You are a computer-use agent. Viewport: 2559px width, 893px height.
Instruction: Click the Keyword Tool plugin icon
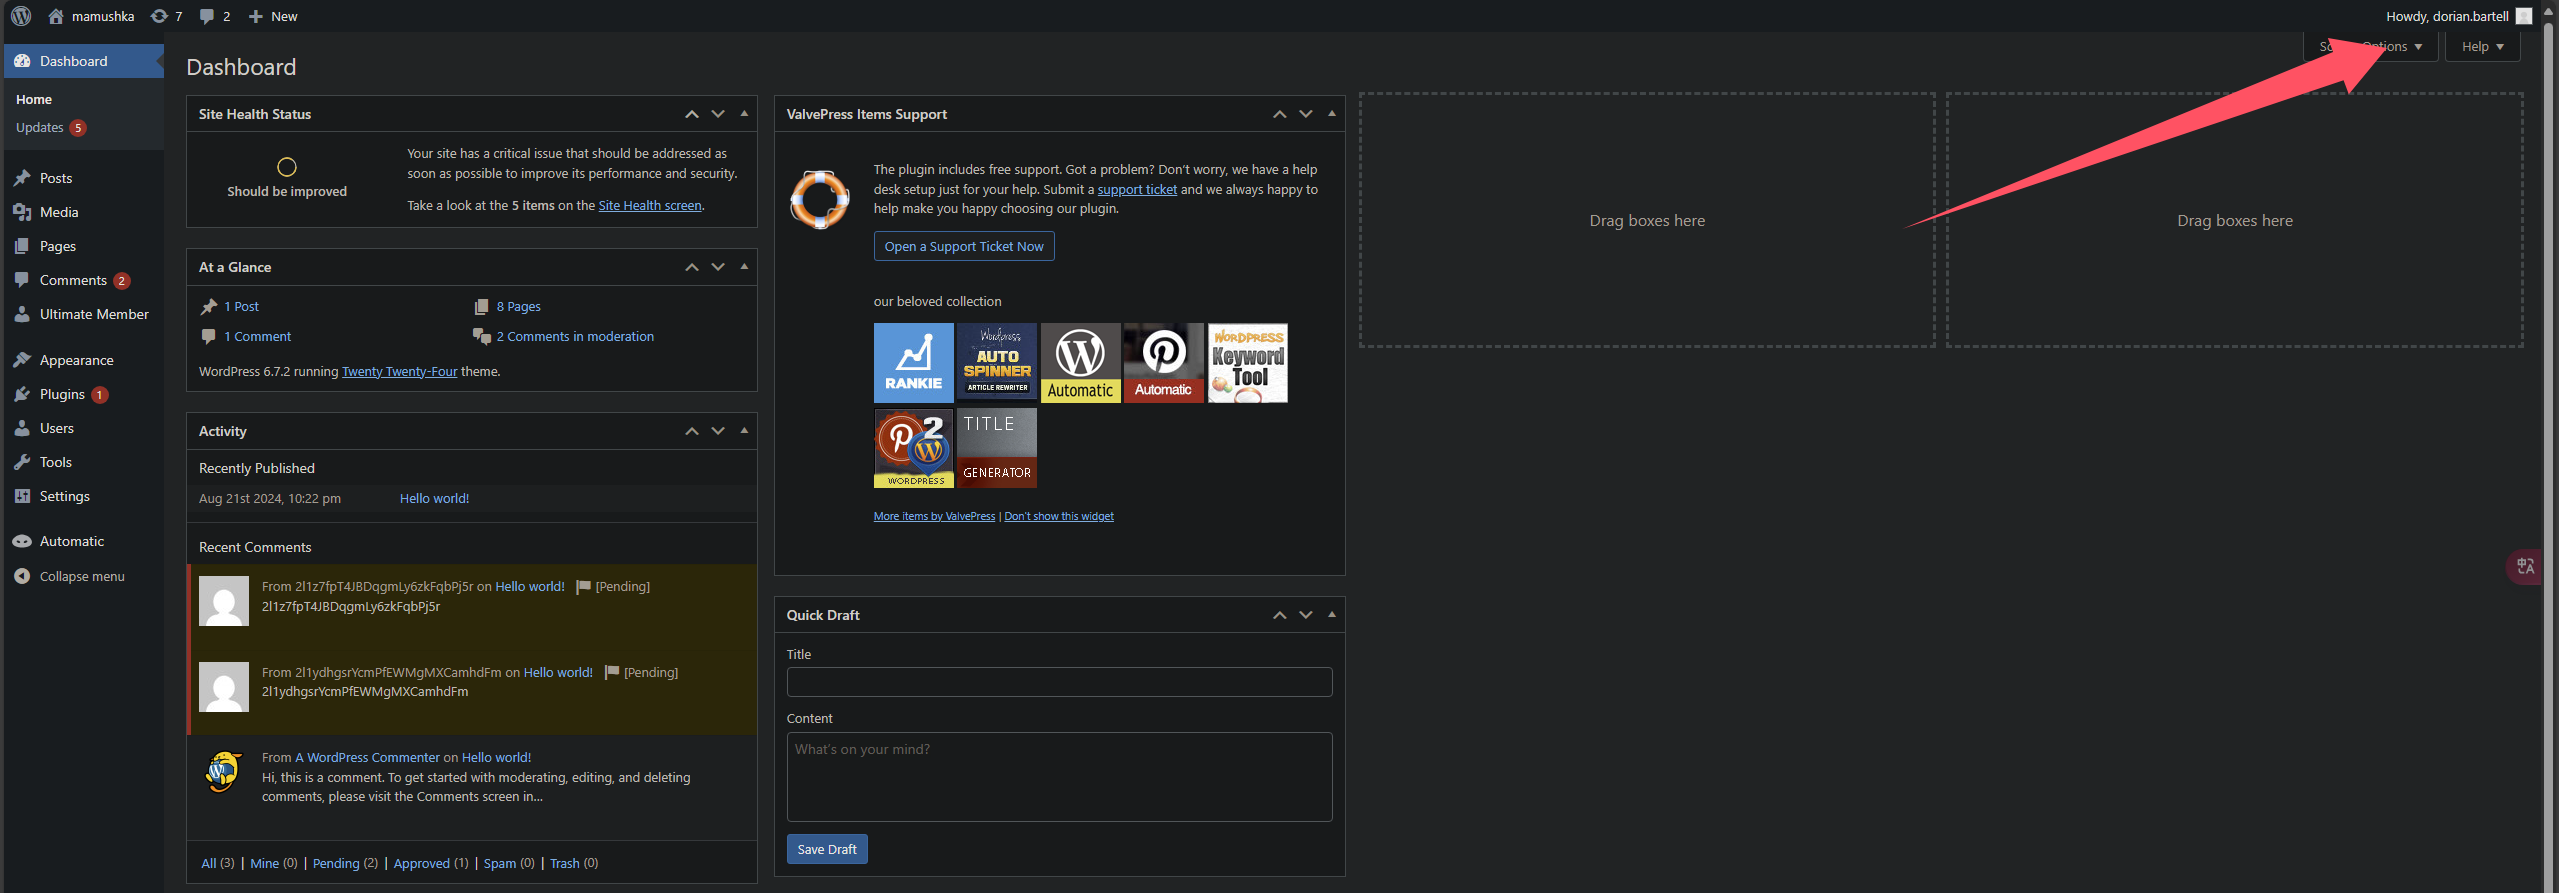click(x=1247, y=363)
